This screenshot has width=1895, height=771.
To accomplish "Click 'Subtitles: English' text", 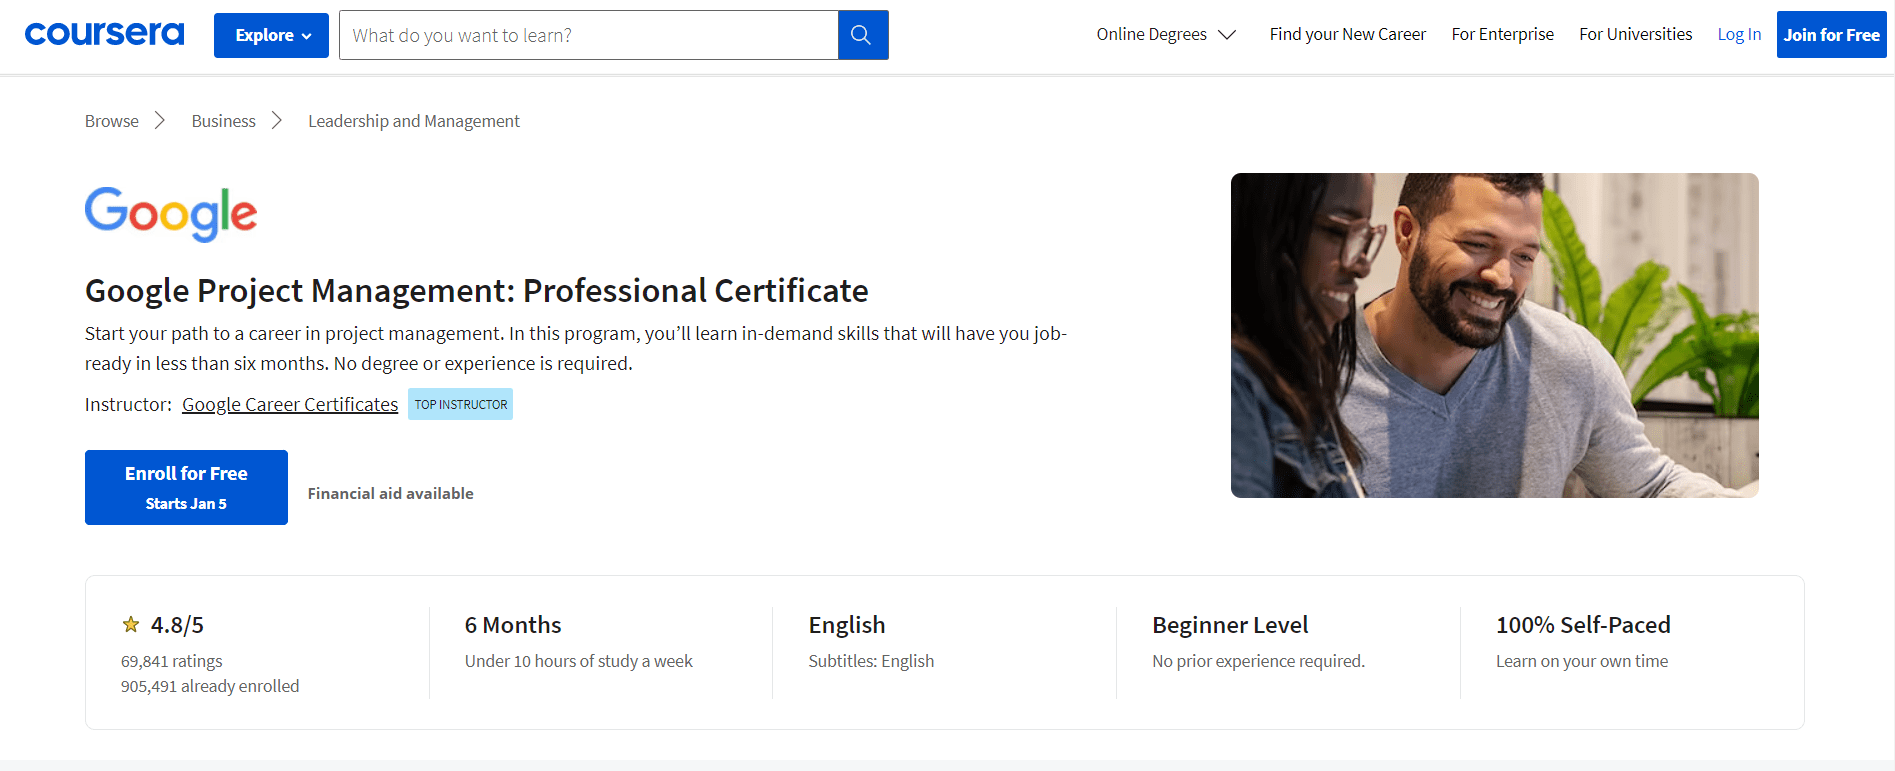I will (871, 661).
